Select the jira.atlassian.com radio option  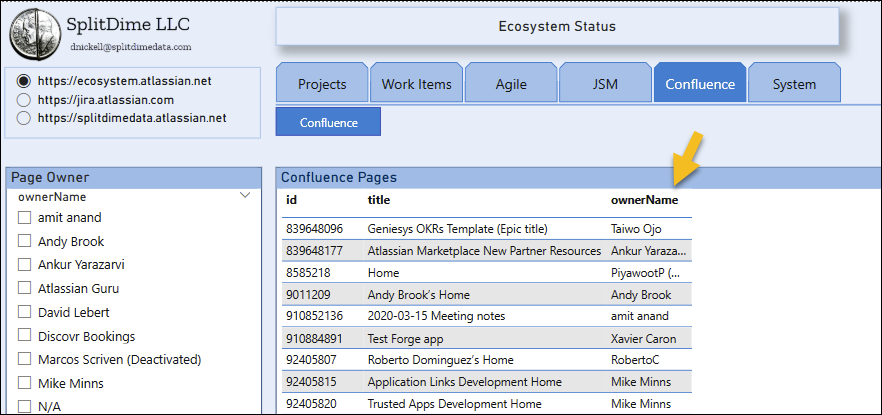coord(25,100)
